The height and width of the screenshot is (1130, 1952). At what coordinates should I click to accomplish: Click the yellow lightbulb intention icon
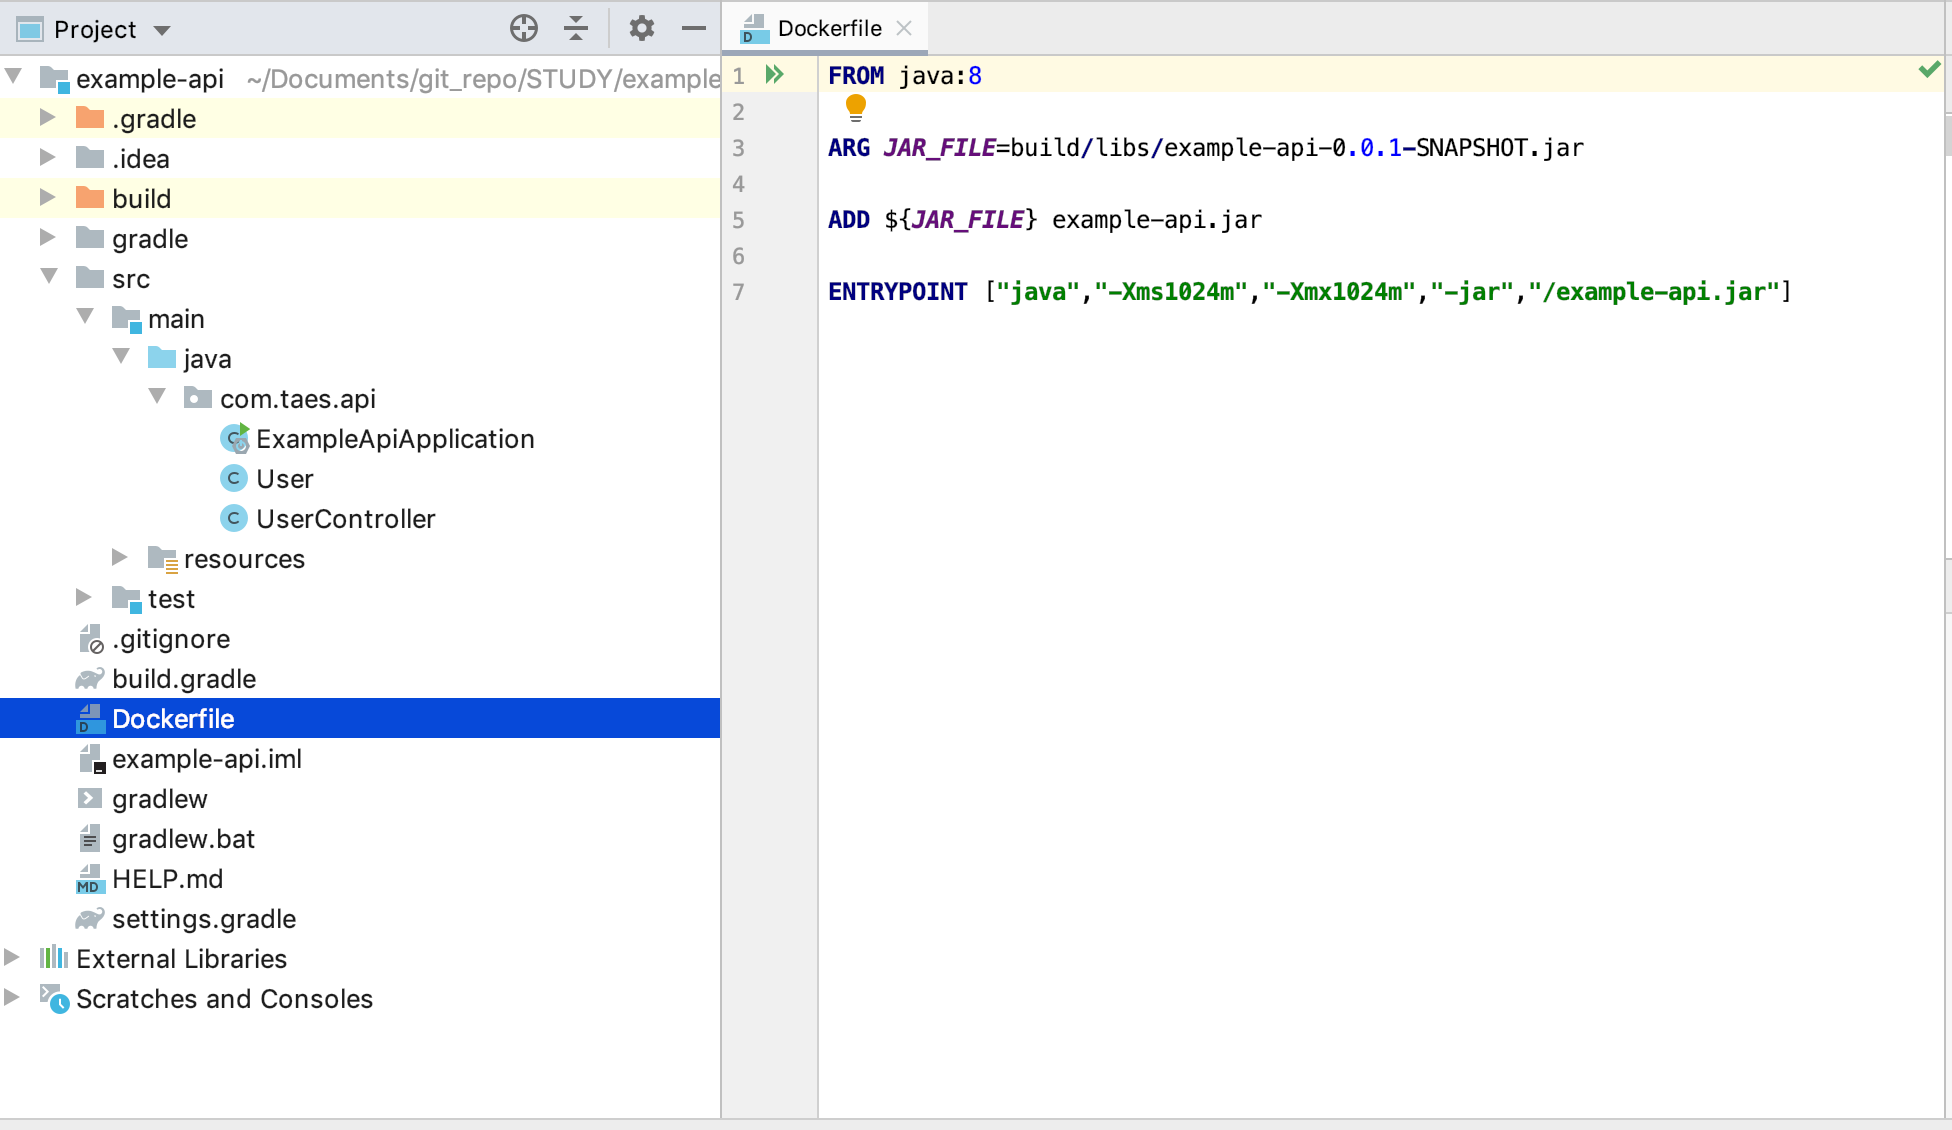coord(855,107)
